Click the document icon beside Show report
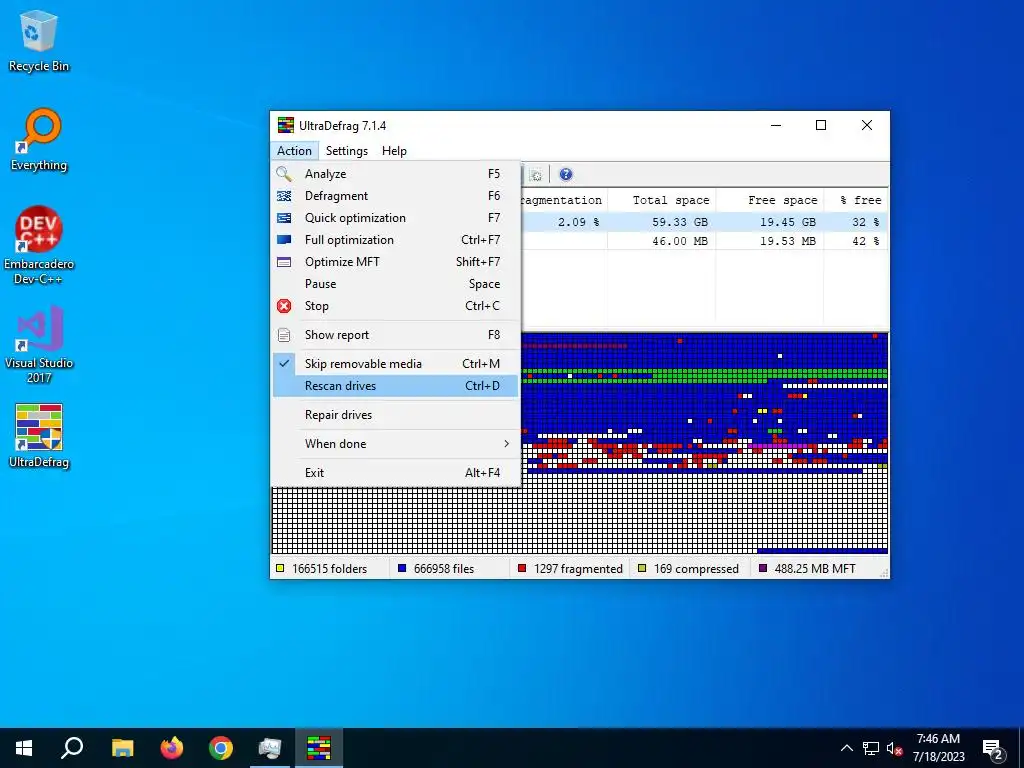 (x=284, y=335)
